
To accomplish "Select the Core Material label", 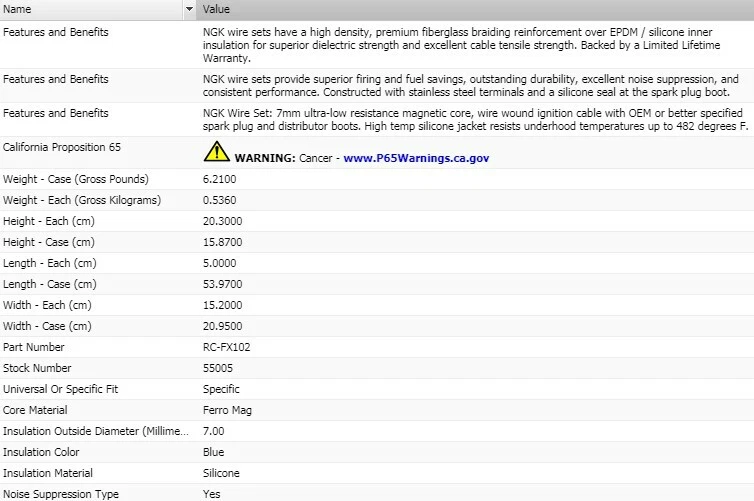I will click(x=35, y=410).
